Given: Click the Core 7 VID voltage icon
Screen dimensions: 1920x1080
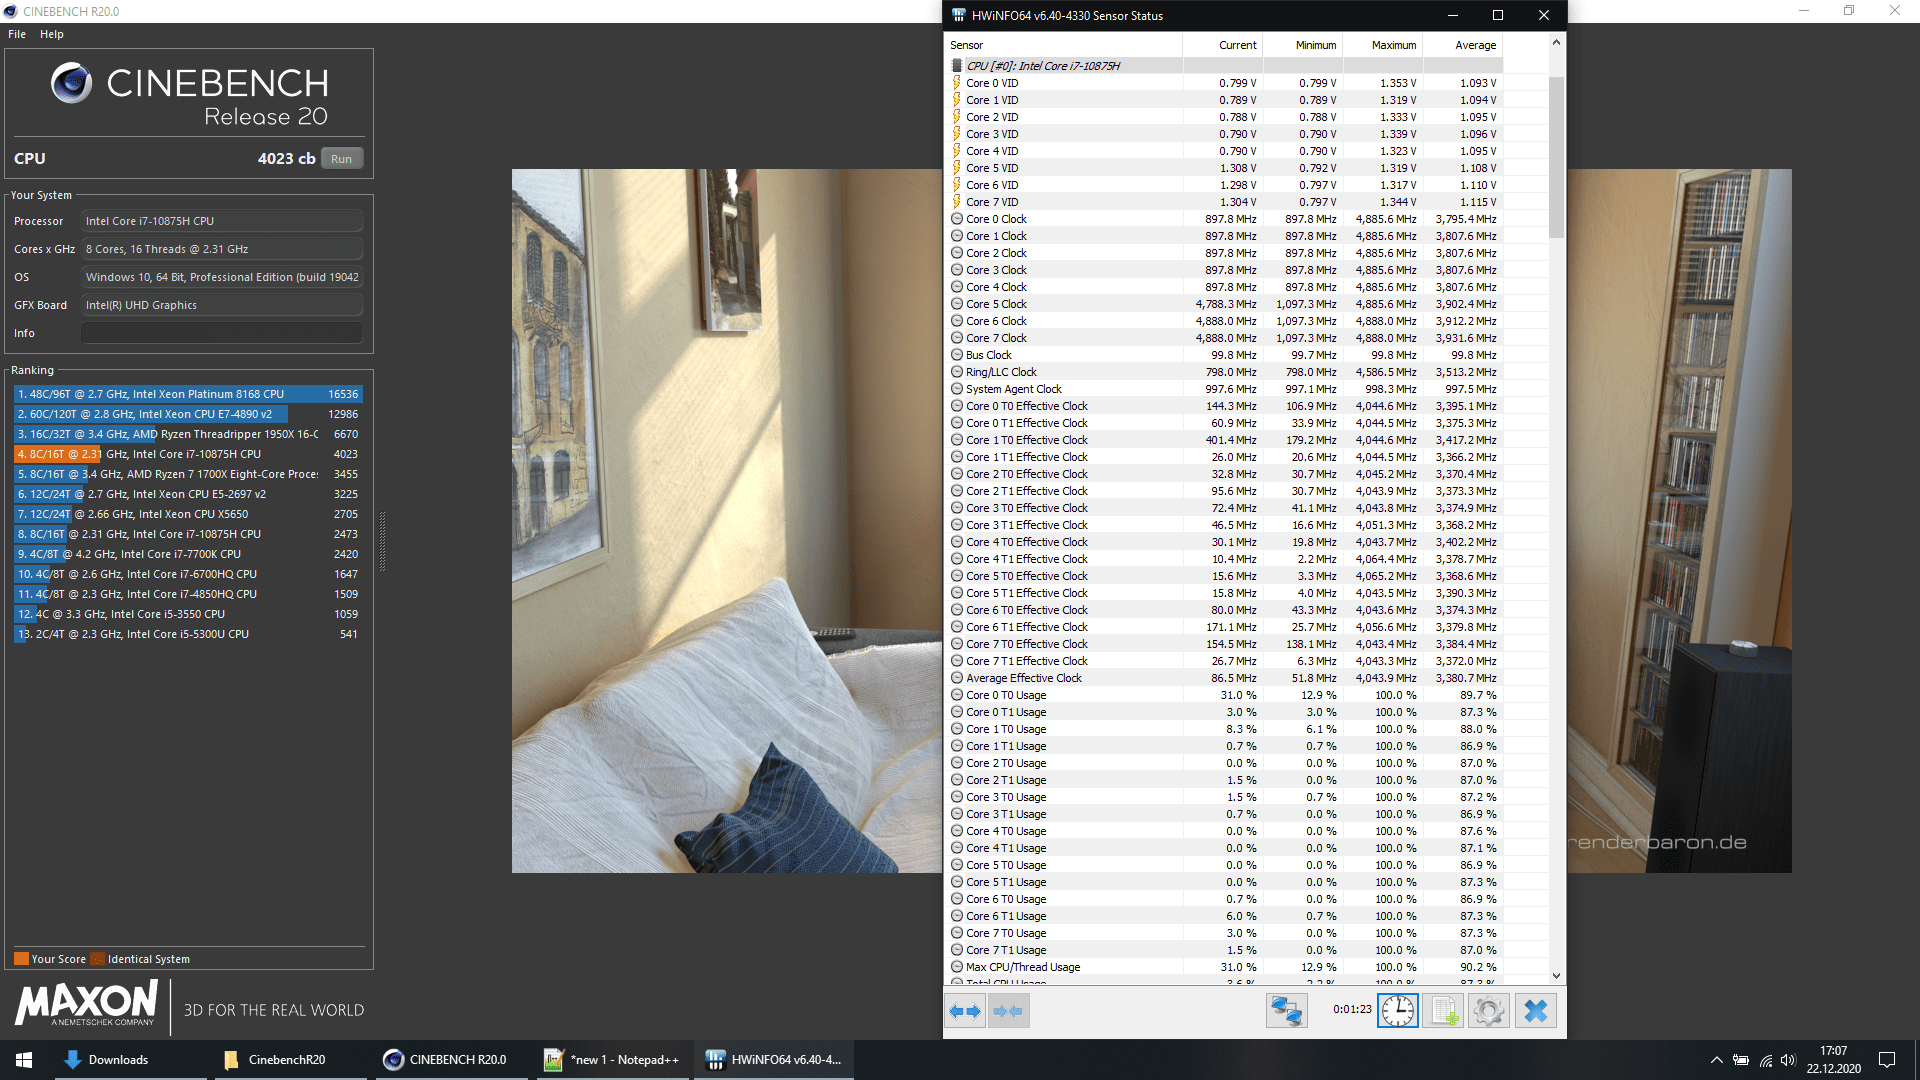Looking at the screenshot, I should pos(956,202).
